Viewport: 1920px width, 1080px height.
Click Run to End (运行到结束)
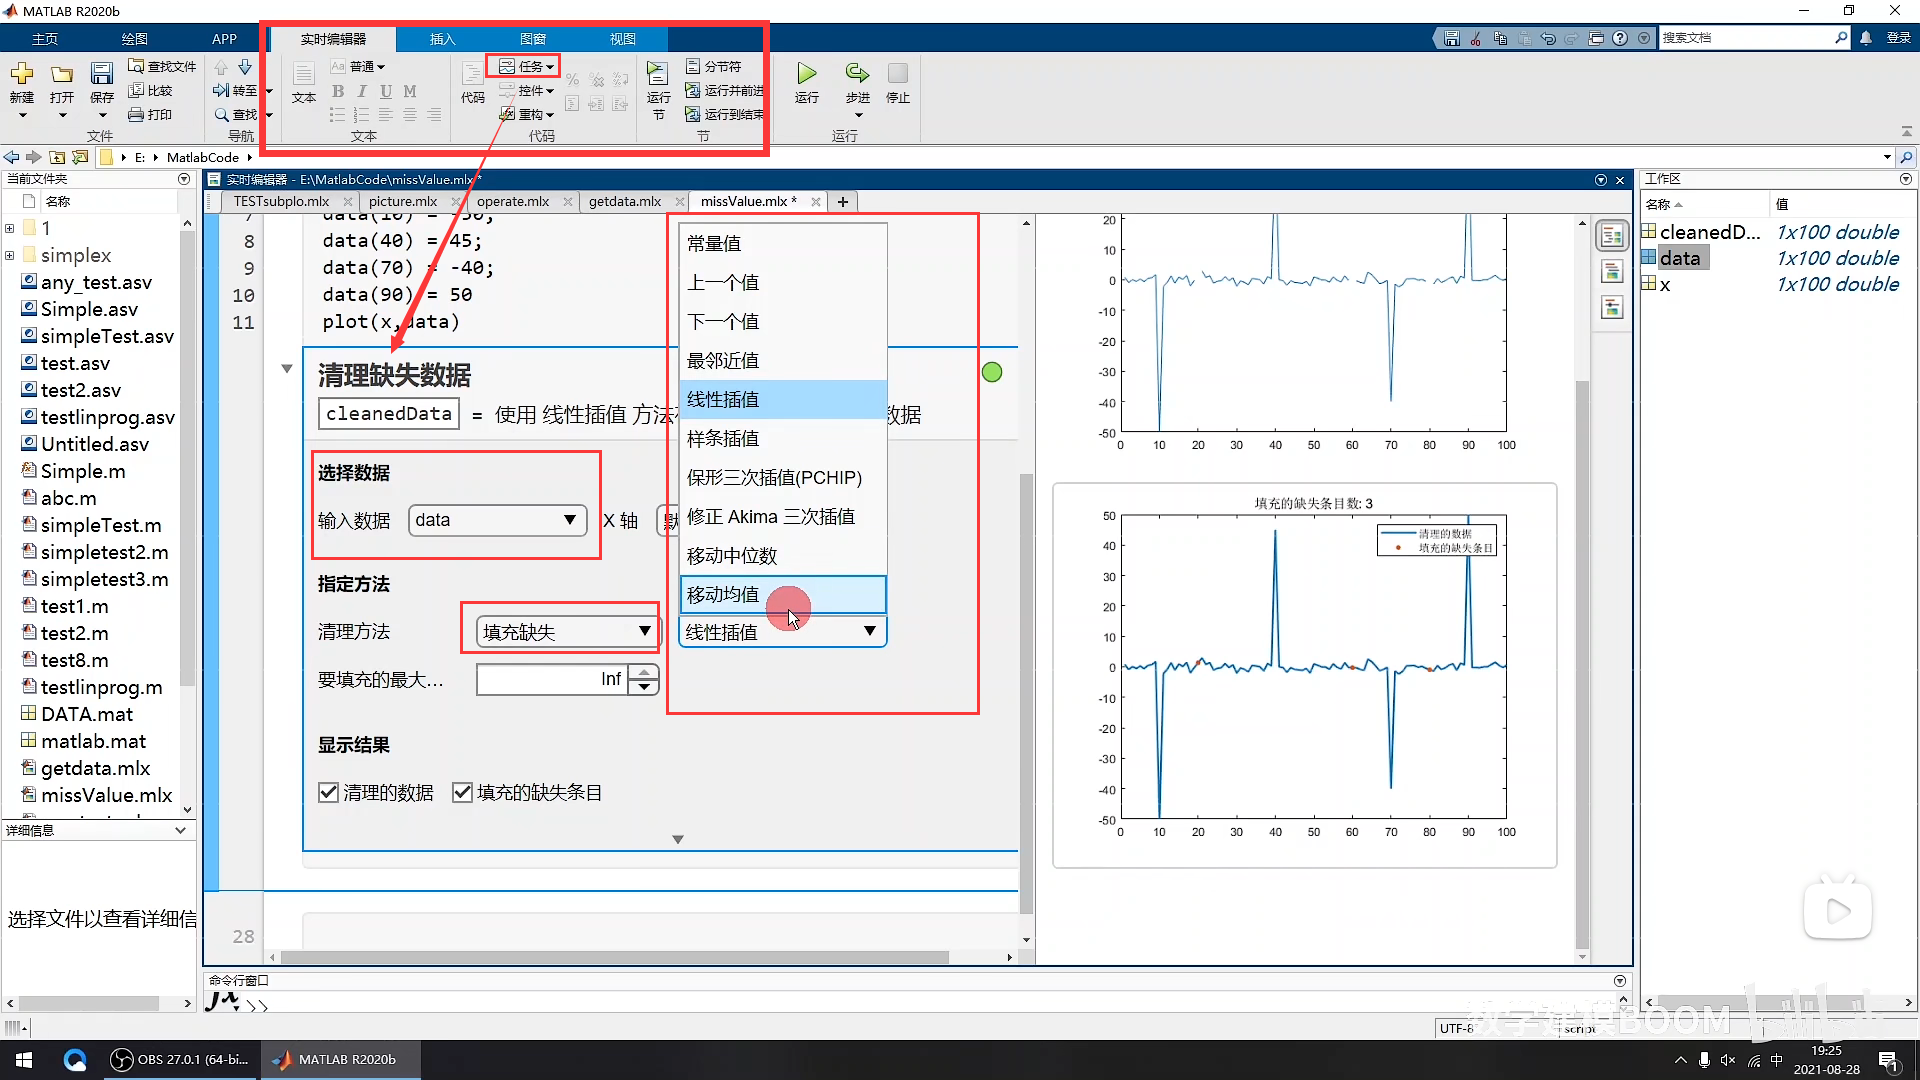(724, 114)
